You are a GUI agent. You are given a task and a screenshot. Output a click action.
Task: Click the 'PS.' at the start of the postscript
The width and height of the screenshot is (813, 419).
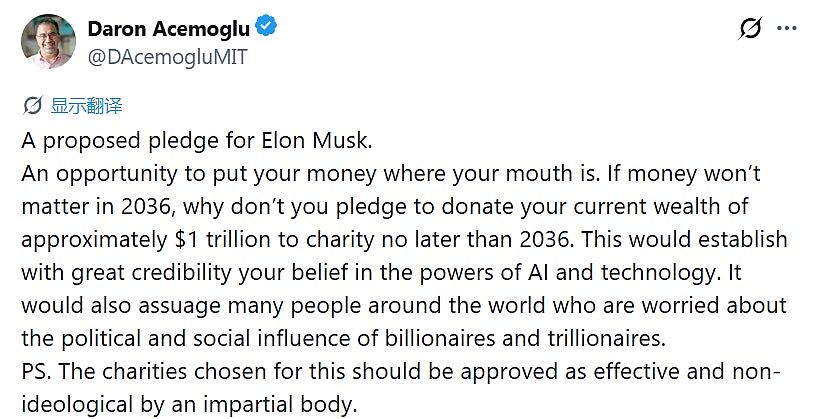(x=38, y=372)
